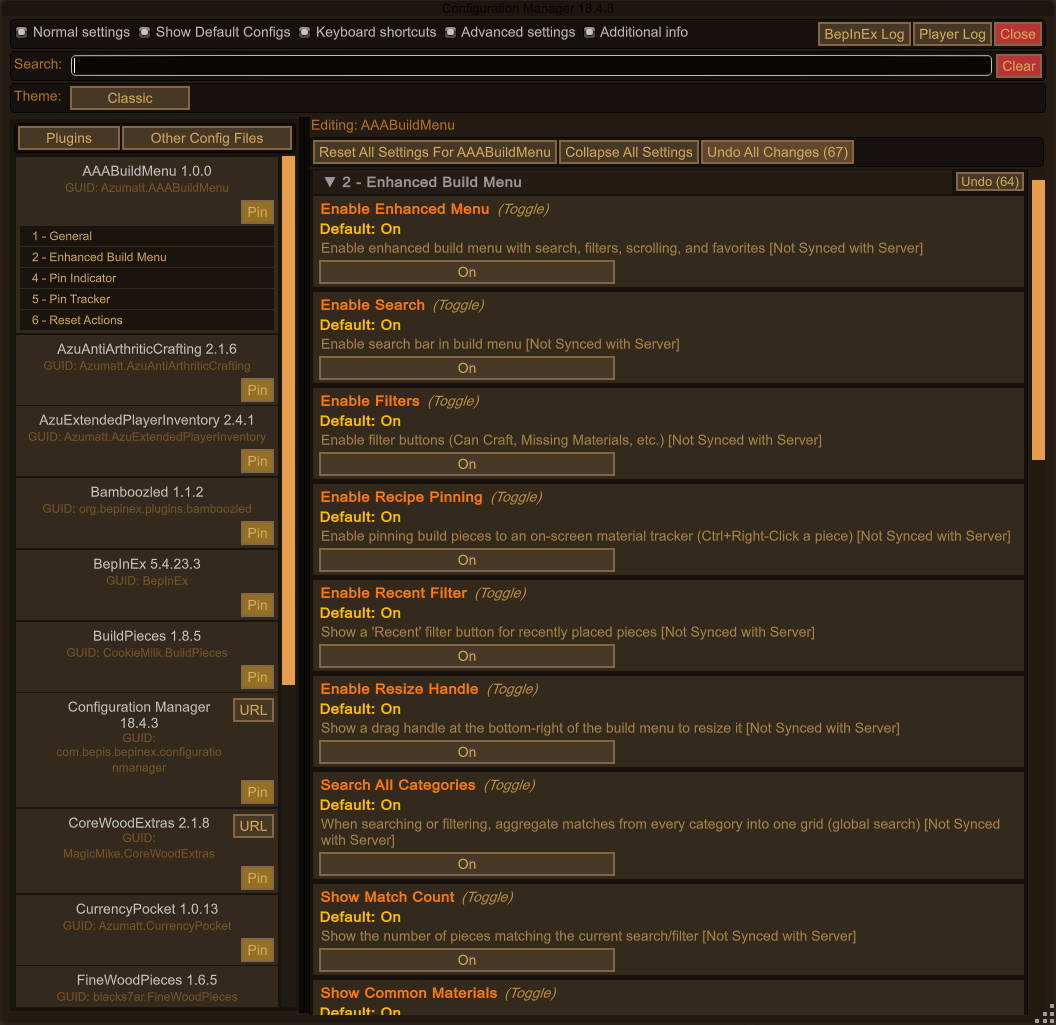The width and height of the screenshot is (1056, 1025).
Task: Change the Classic theme button
Action: point(130,98)
